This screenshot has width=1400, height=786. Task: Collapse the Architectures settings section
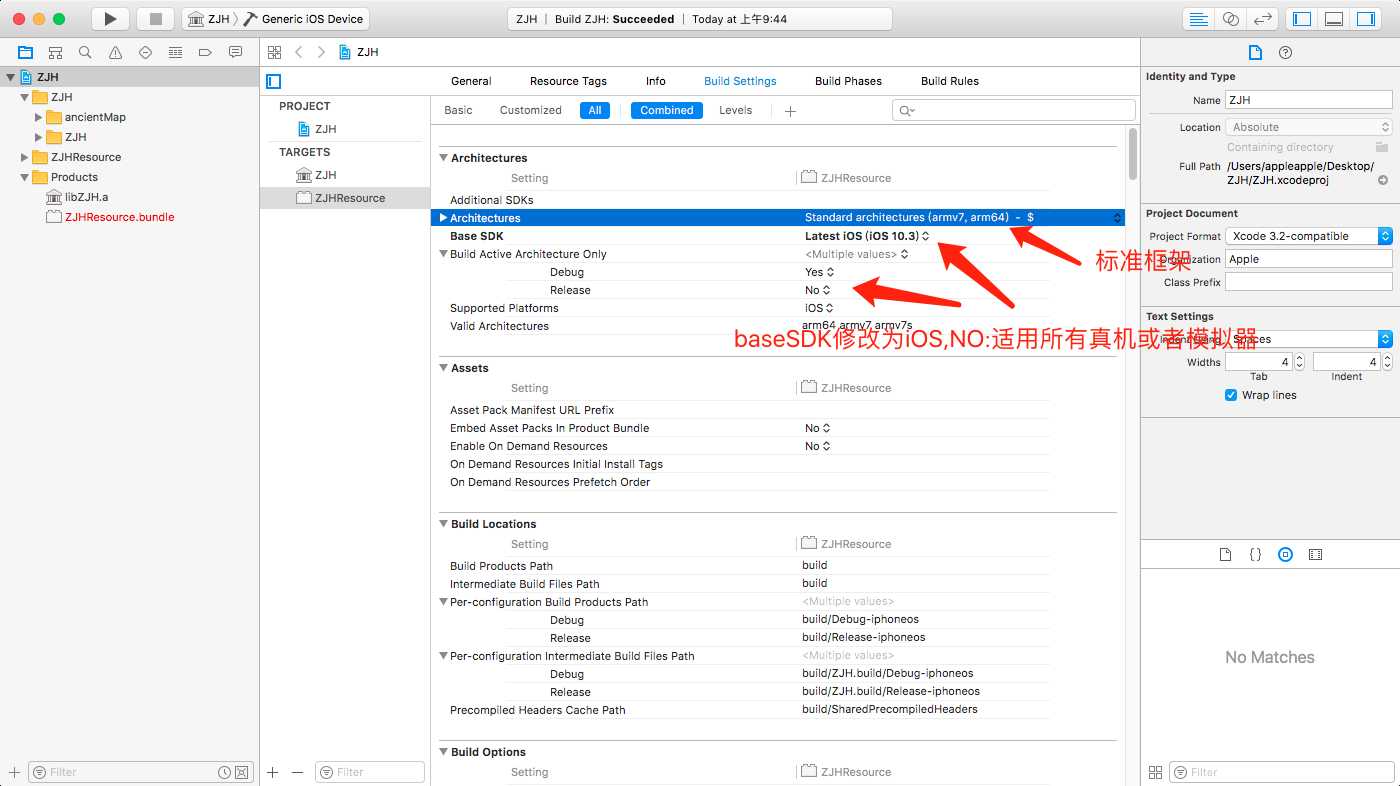[443, 158]
